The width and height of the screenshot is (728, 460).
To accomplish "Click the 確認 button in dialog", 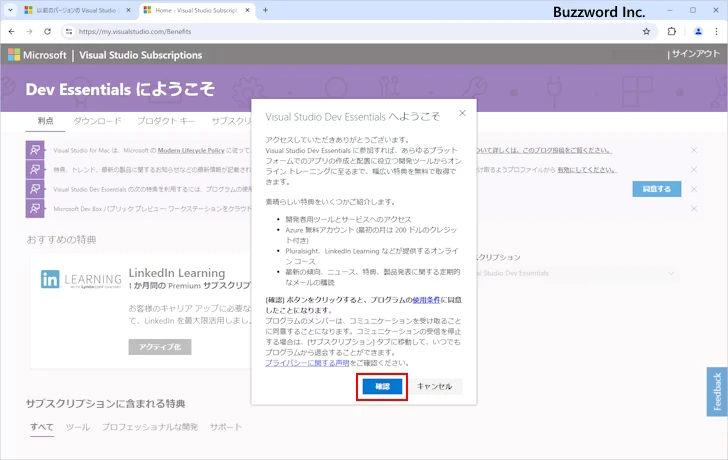I will coord(382,386).
